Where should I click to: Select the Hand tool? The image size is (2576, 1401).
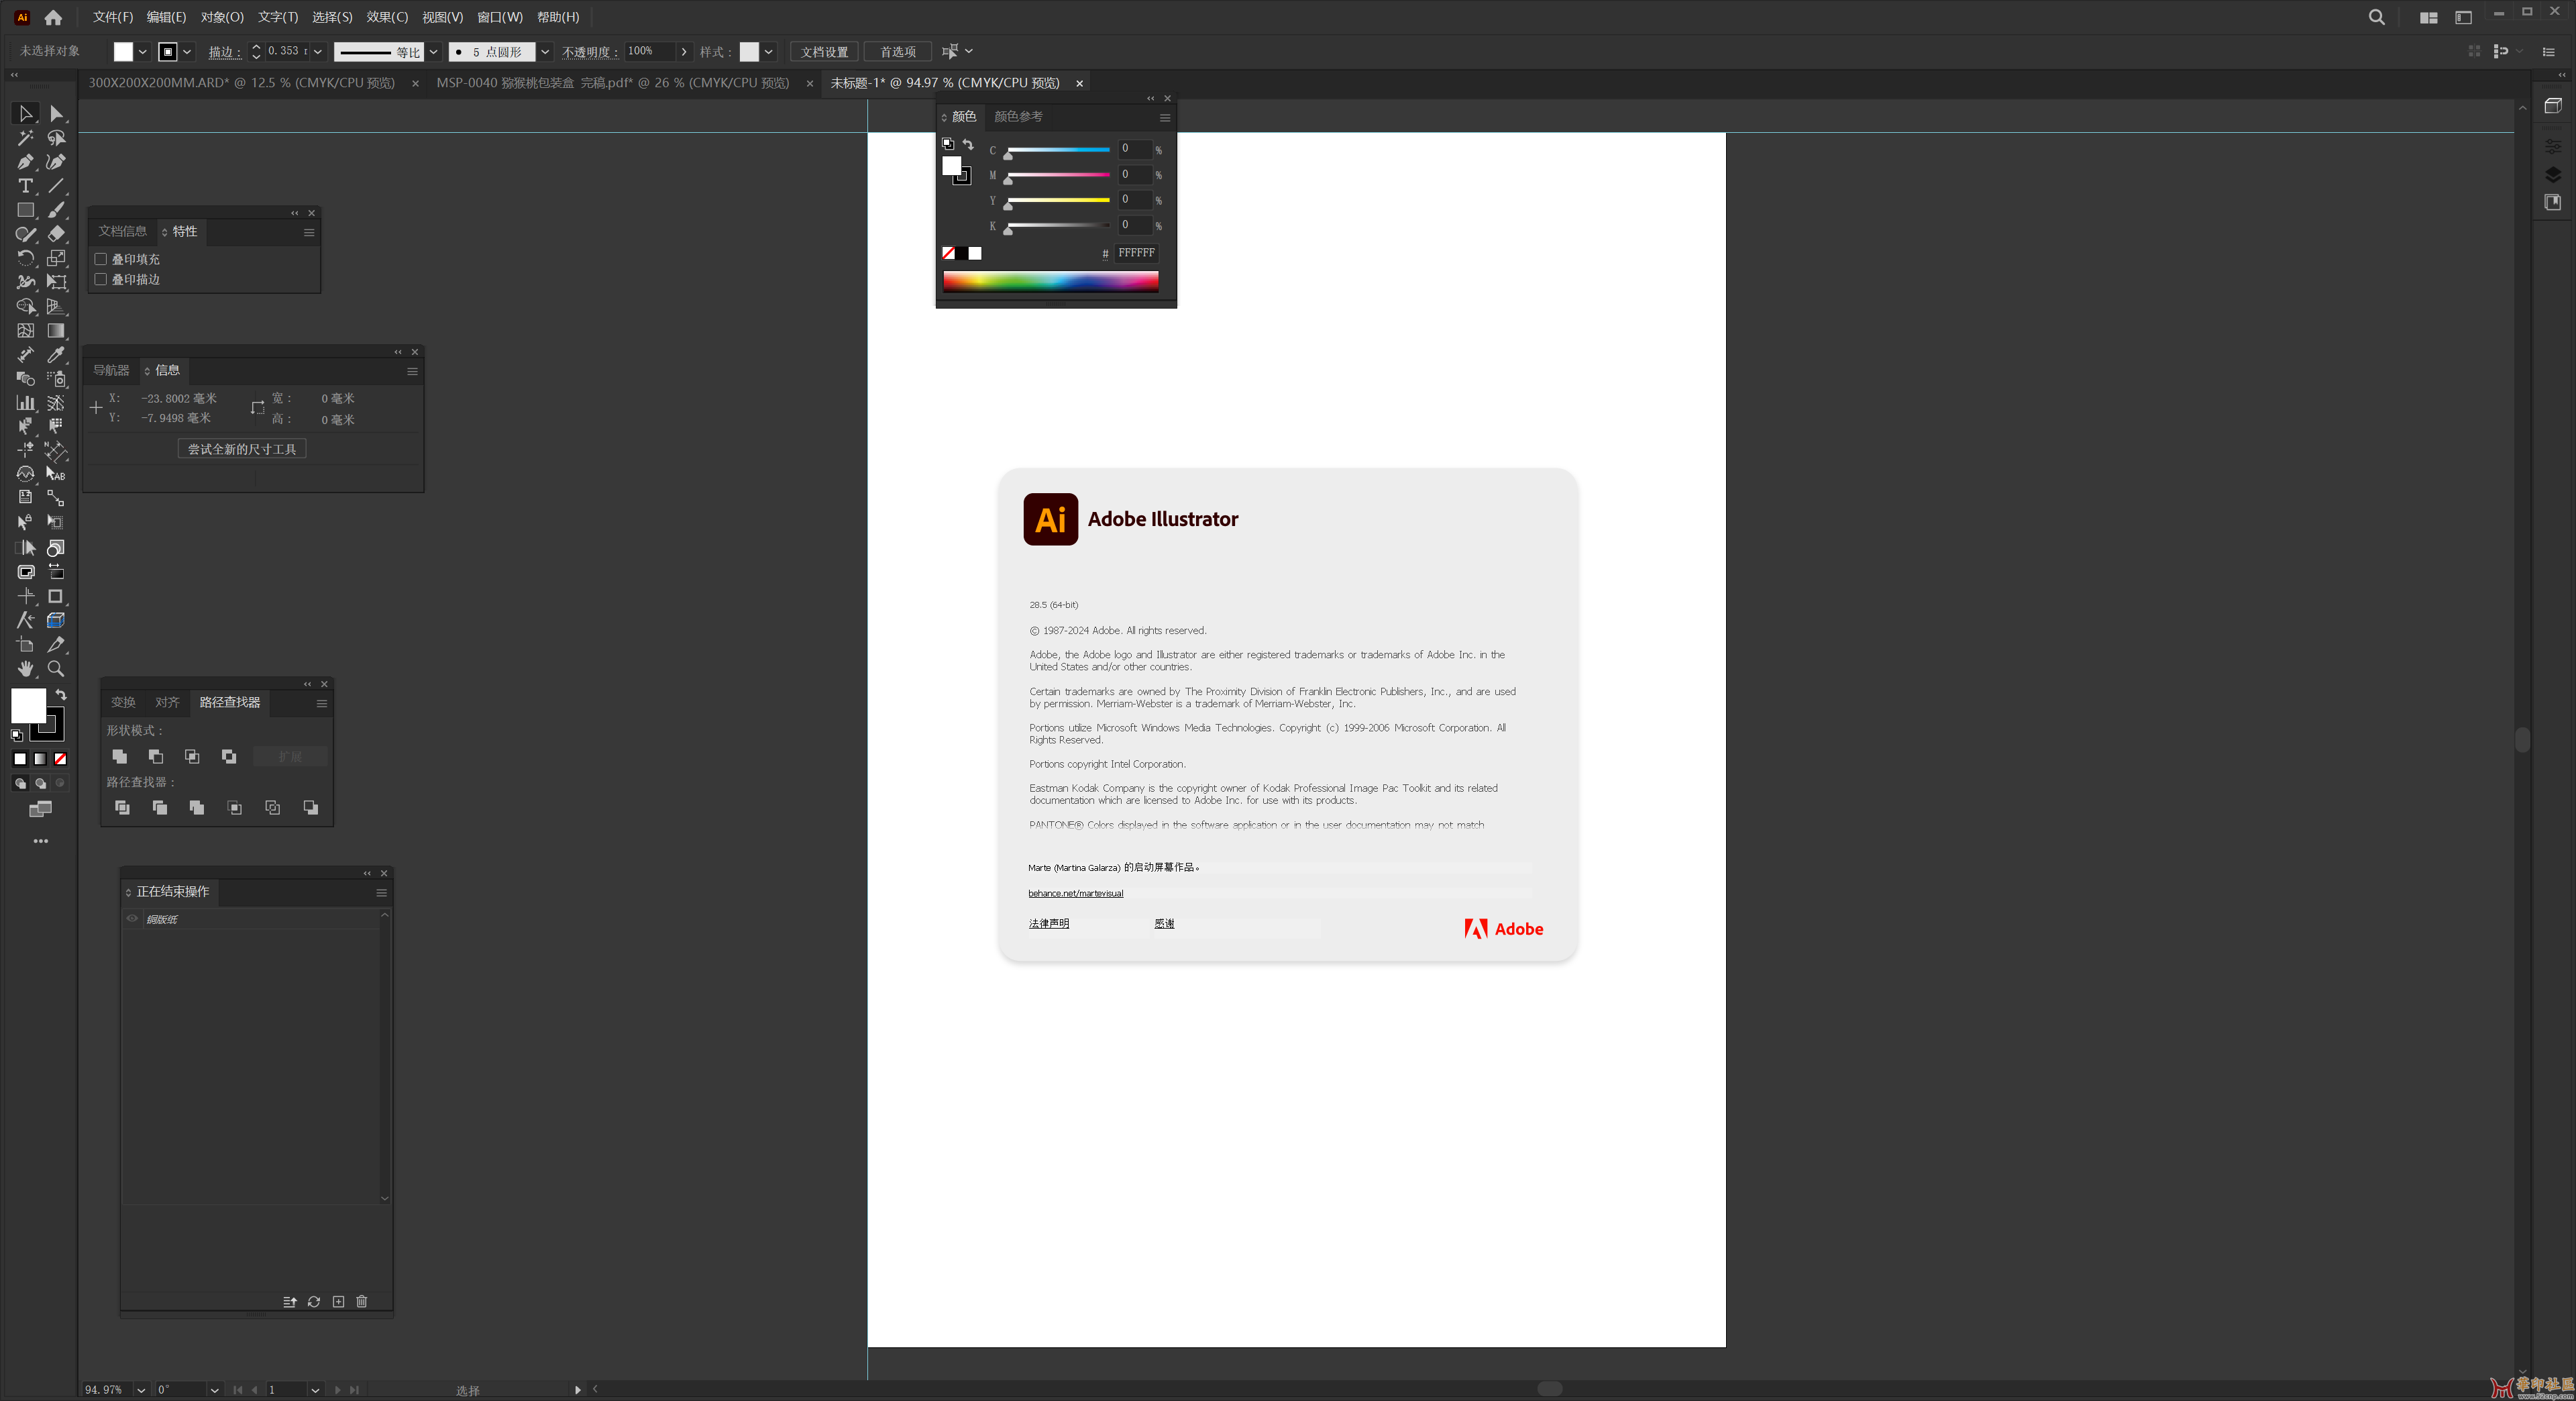coord(26,669)
